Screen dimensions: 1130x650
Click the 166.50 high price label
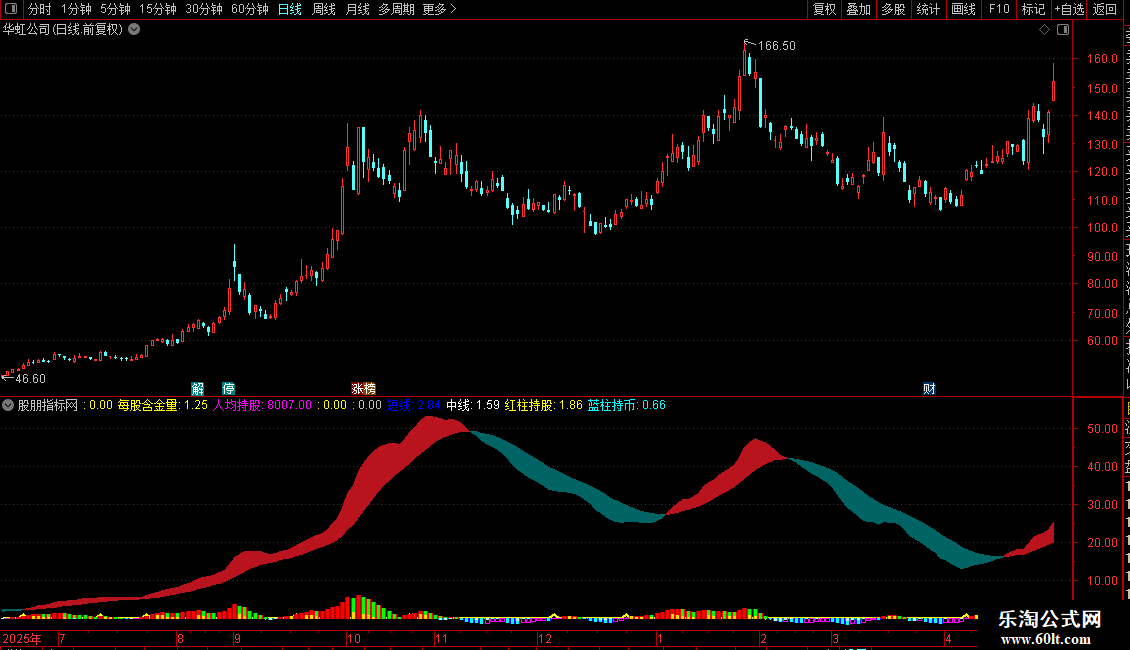777,45
